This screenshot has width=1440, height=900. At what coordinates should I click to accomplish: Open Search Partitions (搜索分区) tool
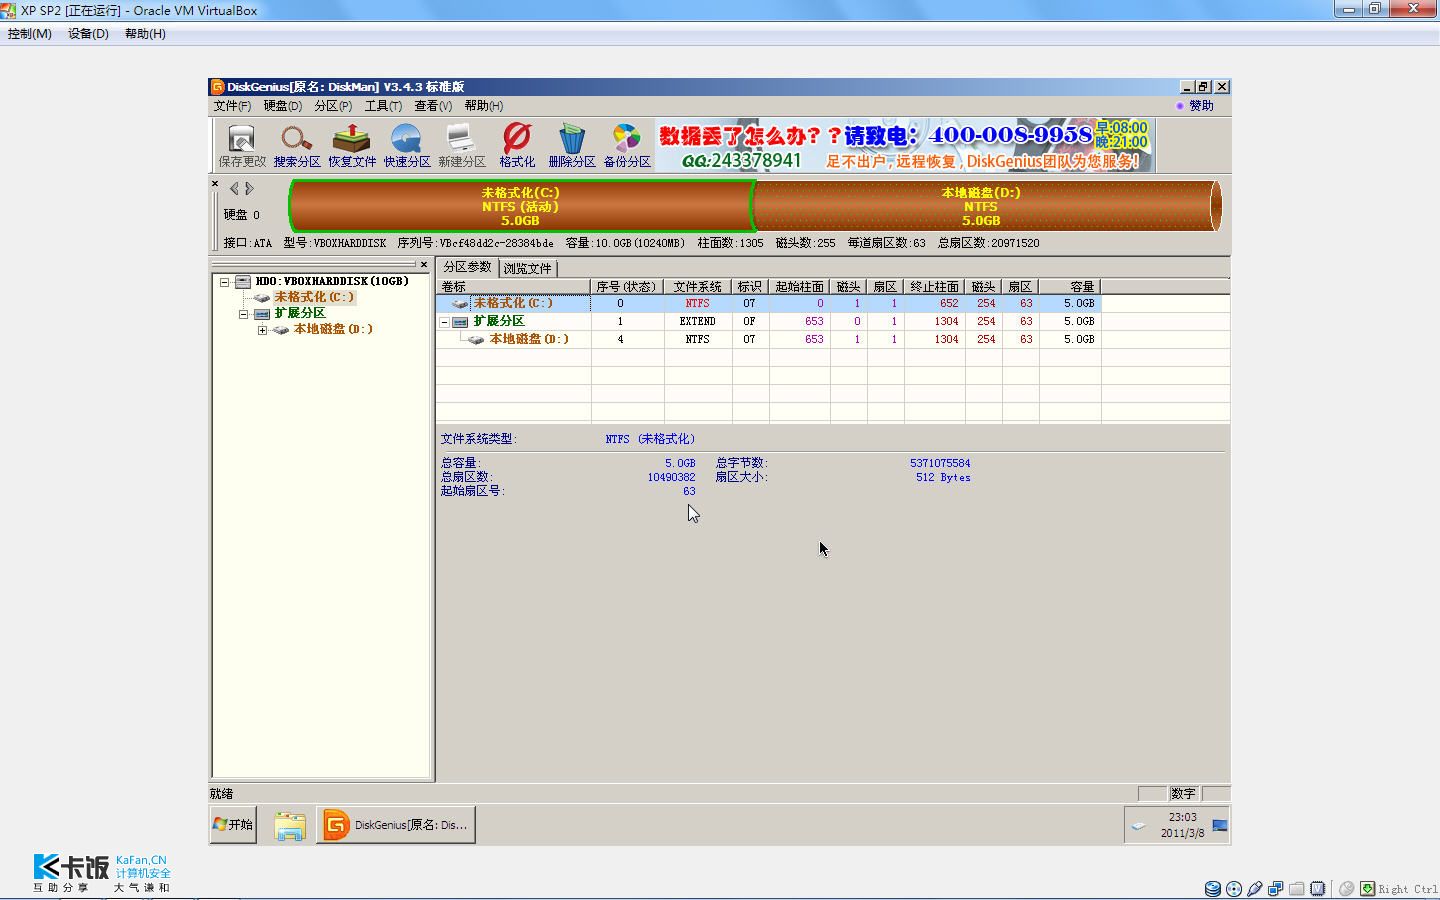pyautogui.click(x=297, y=145)
